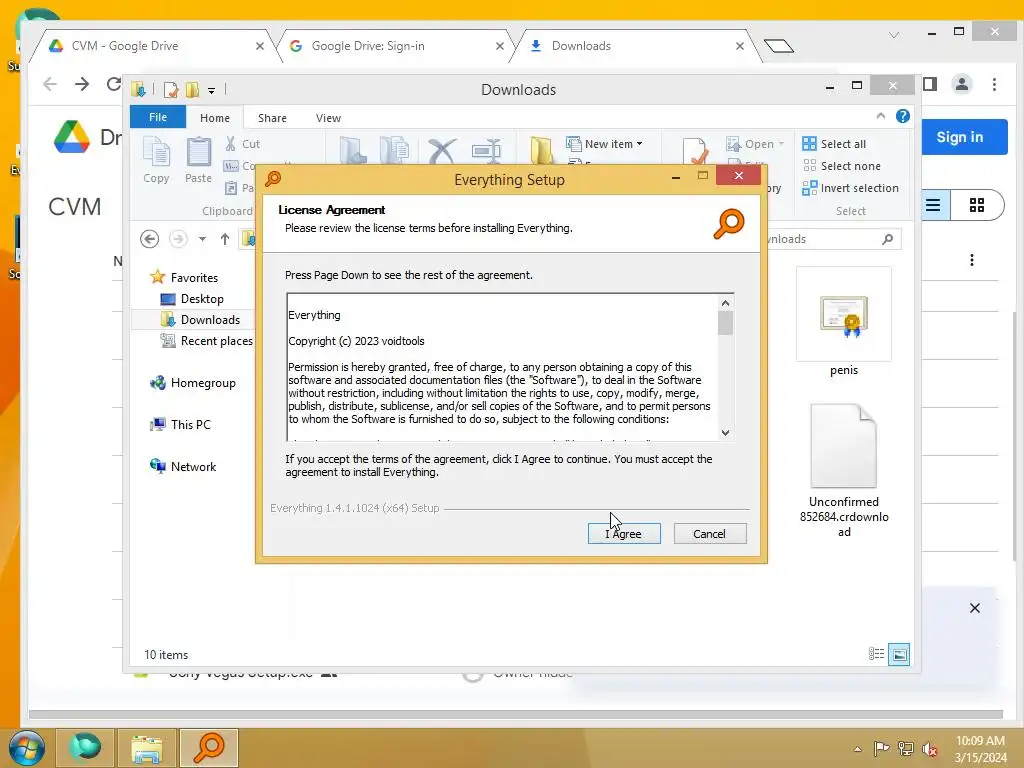The height and width of the screenshot is (768, 1024).
Task: Switch Explorer to large icons view
Action: click(x=899, y=654)
